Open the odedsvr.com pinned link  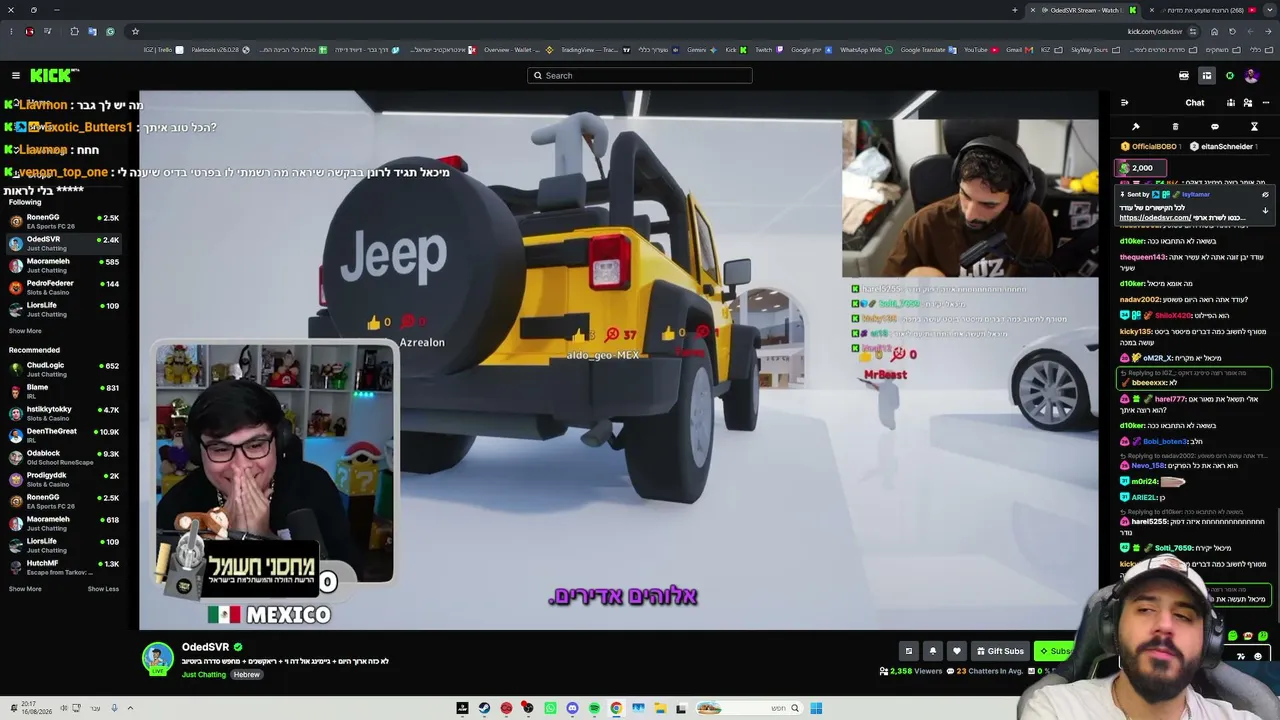(x=1155, y=217)
